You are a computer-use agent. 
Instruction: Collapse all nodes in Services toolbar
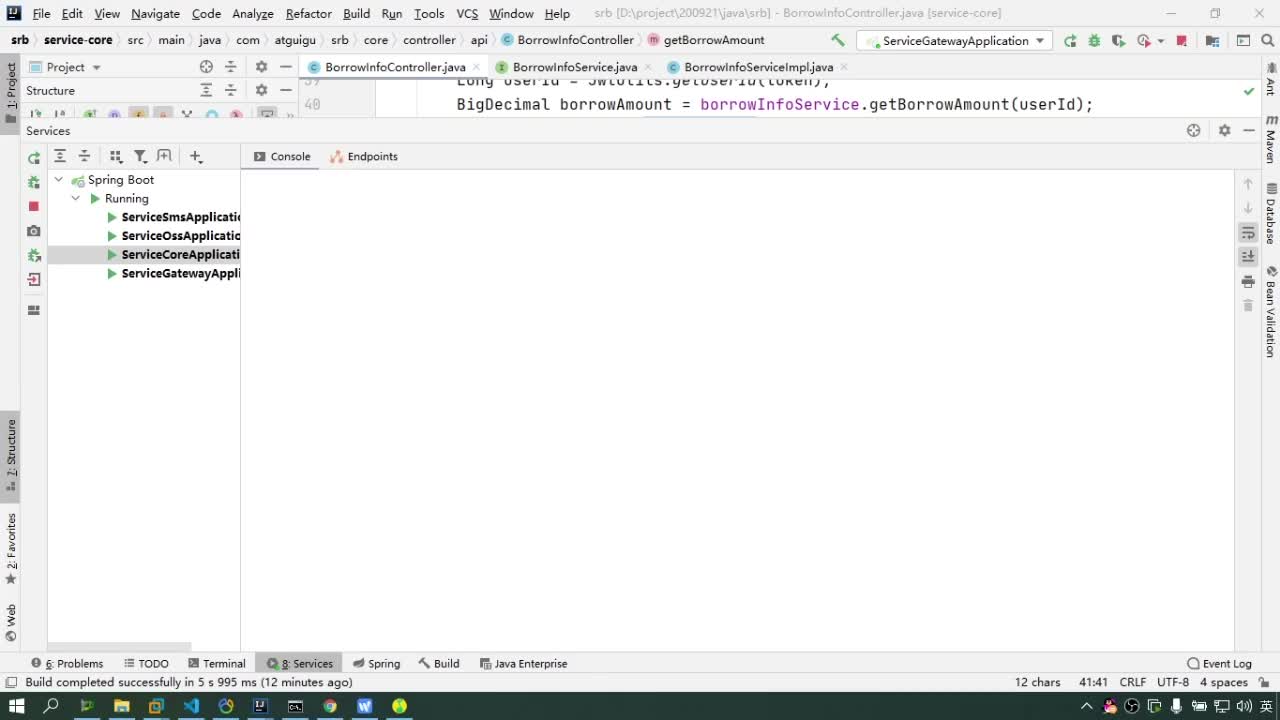pos(84,156)
